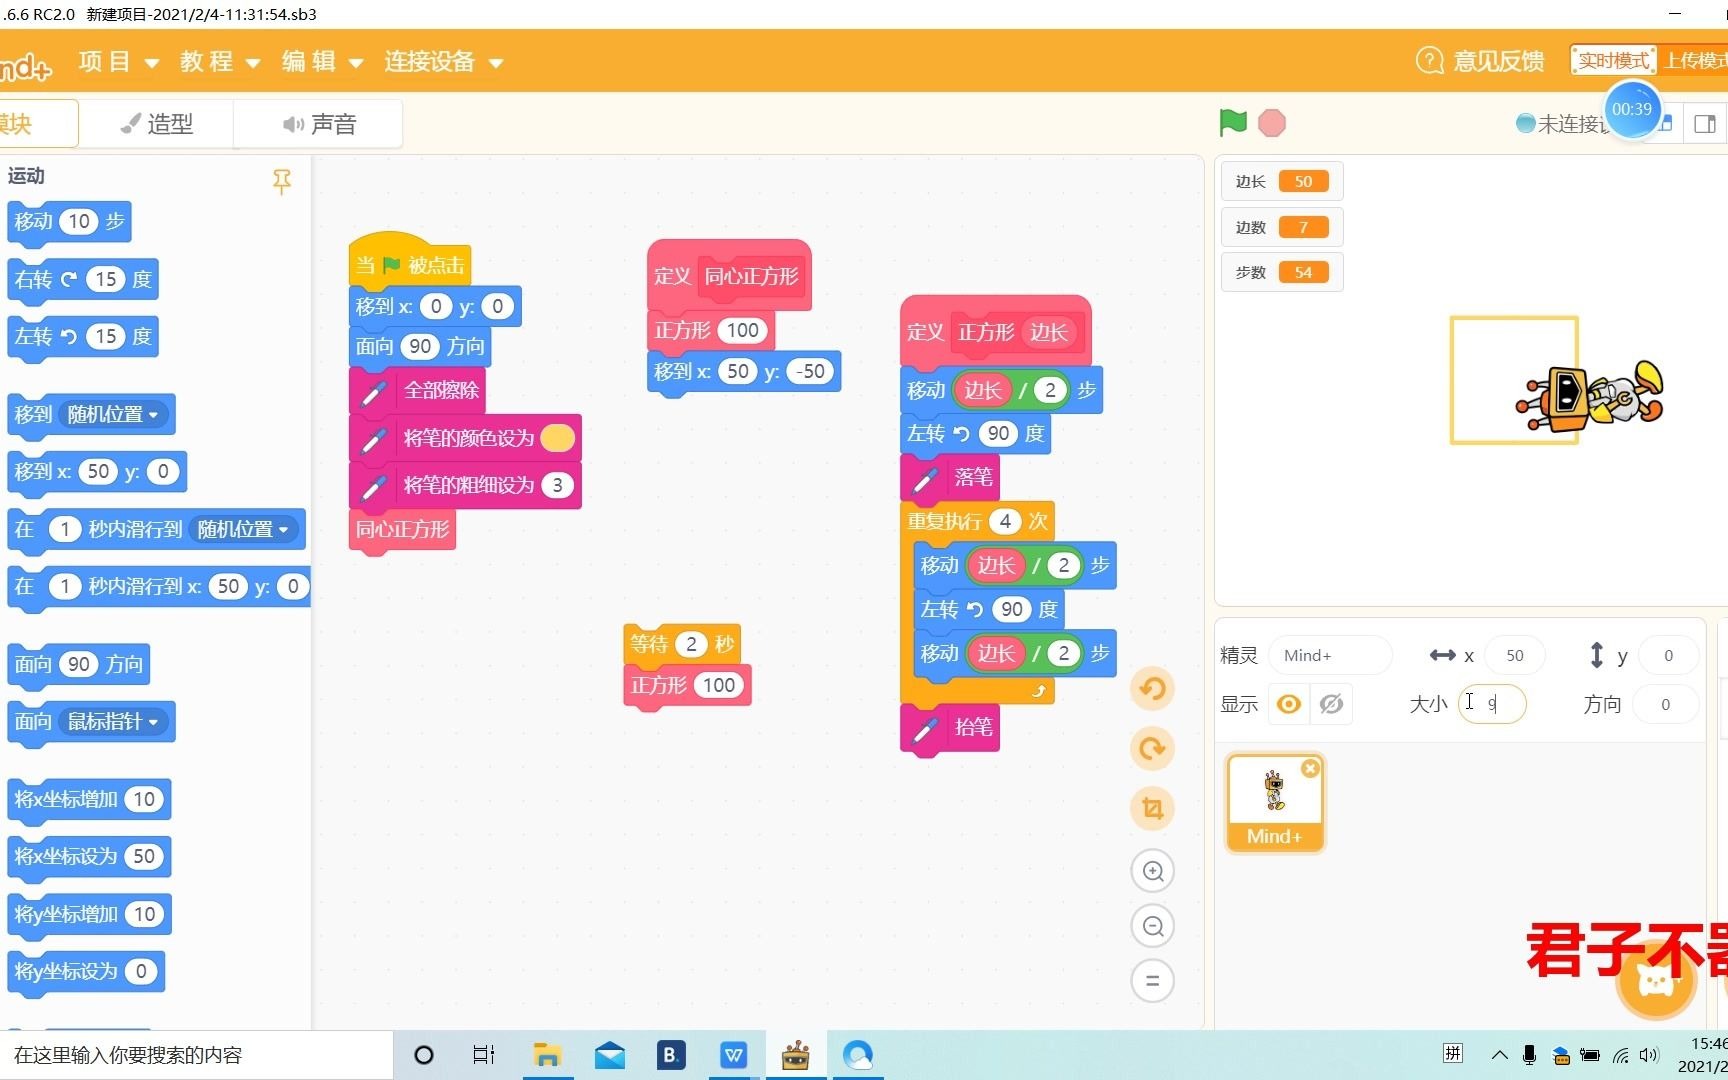Click the zoom-in magnifier on code area

pos(1152,870)
